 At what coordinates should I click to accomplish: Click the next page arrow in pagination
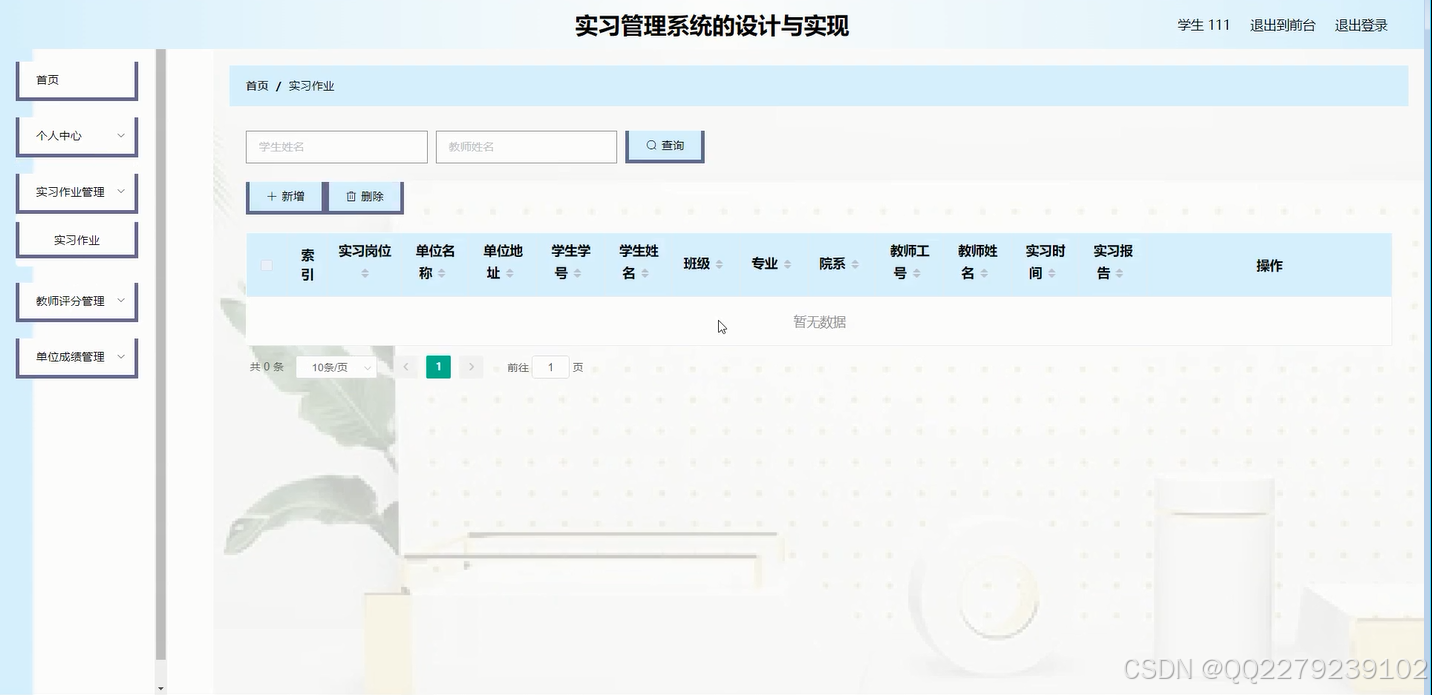[471, 367]
